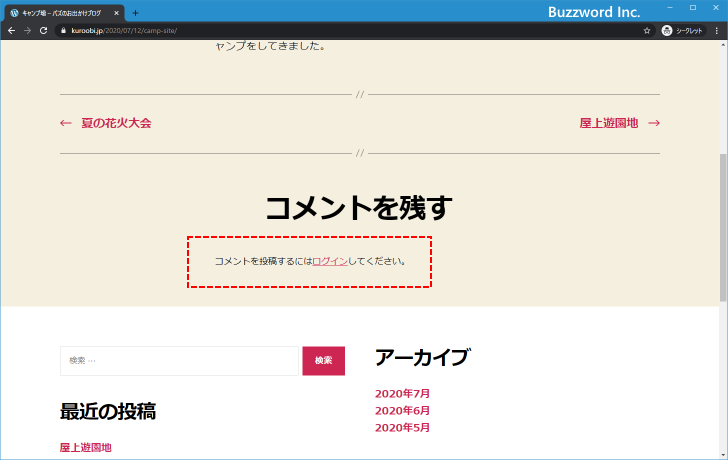Open Chrome's three-dot menu
Image resolution: width=728 pixels, height=460 pixels.
(717, 31)
